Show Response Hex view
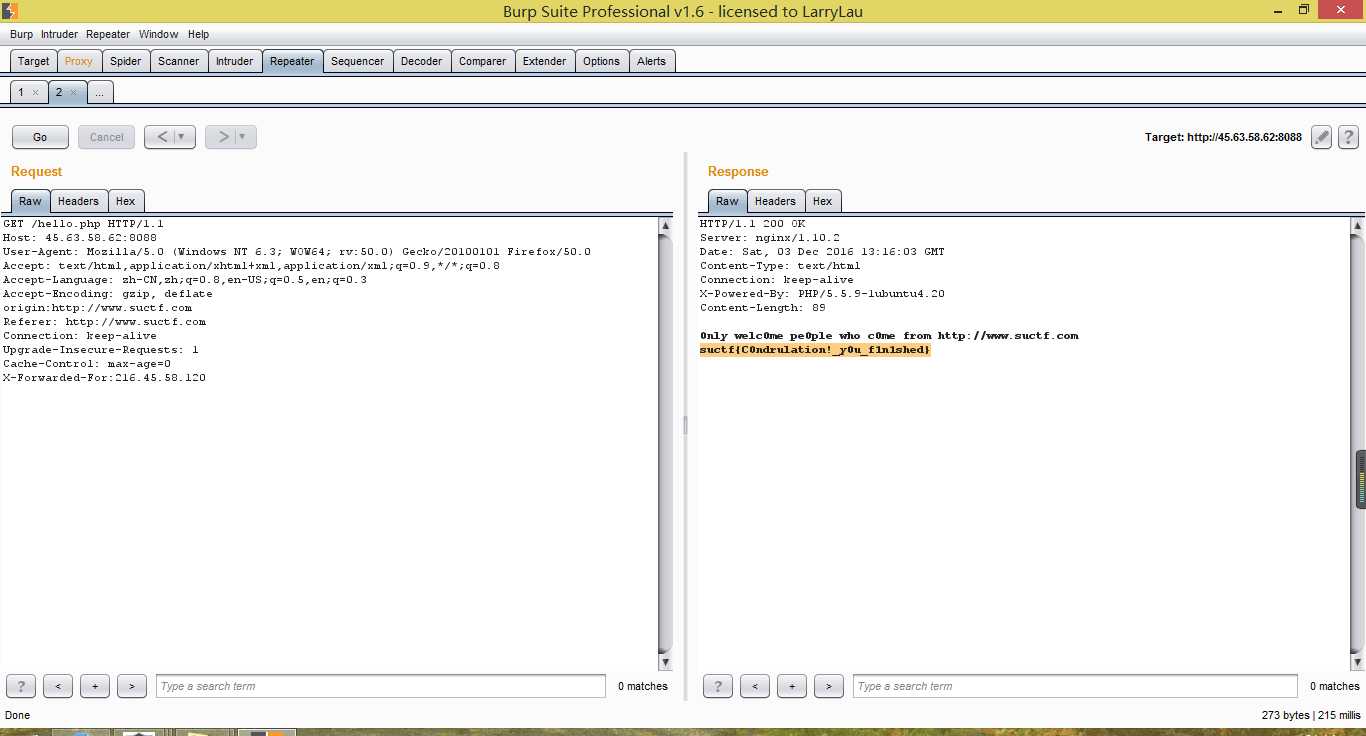The height and width of the screenshot is (736, 1366). pos(823,201)
